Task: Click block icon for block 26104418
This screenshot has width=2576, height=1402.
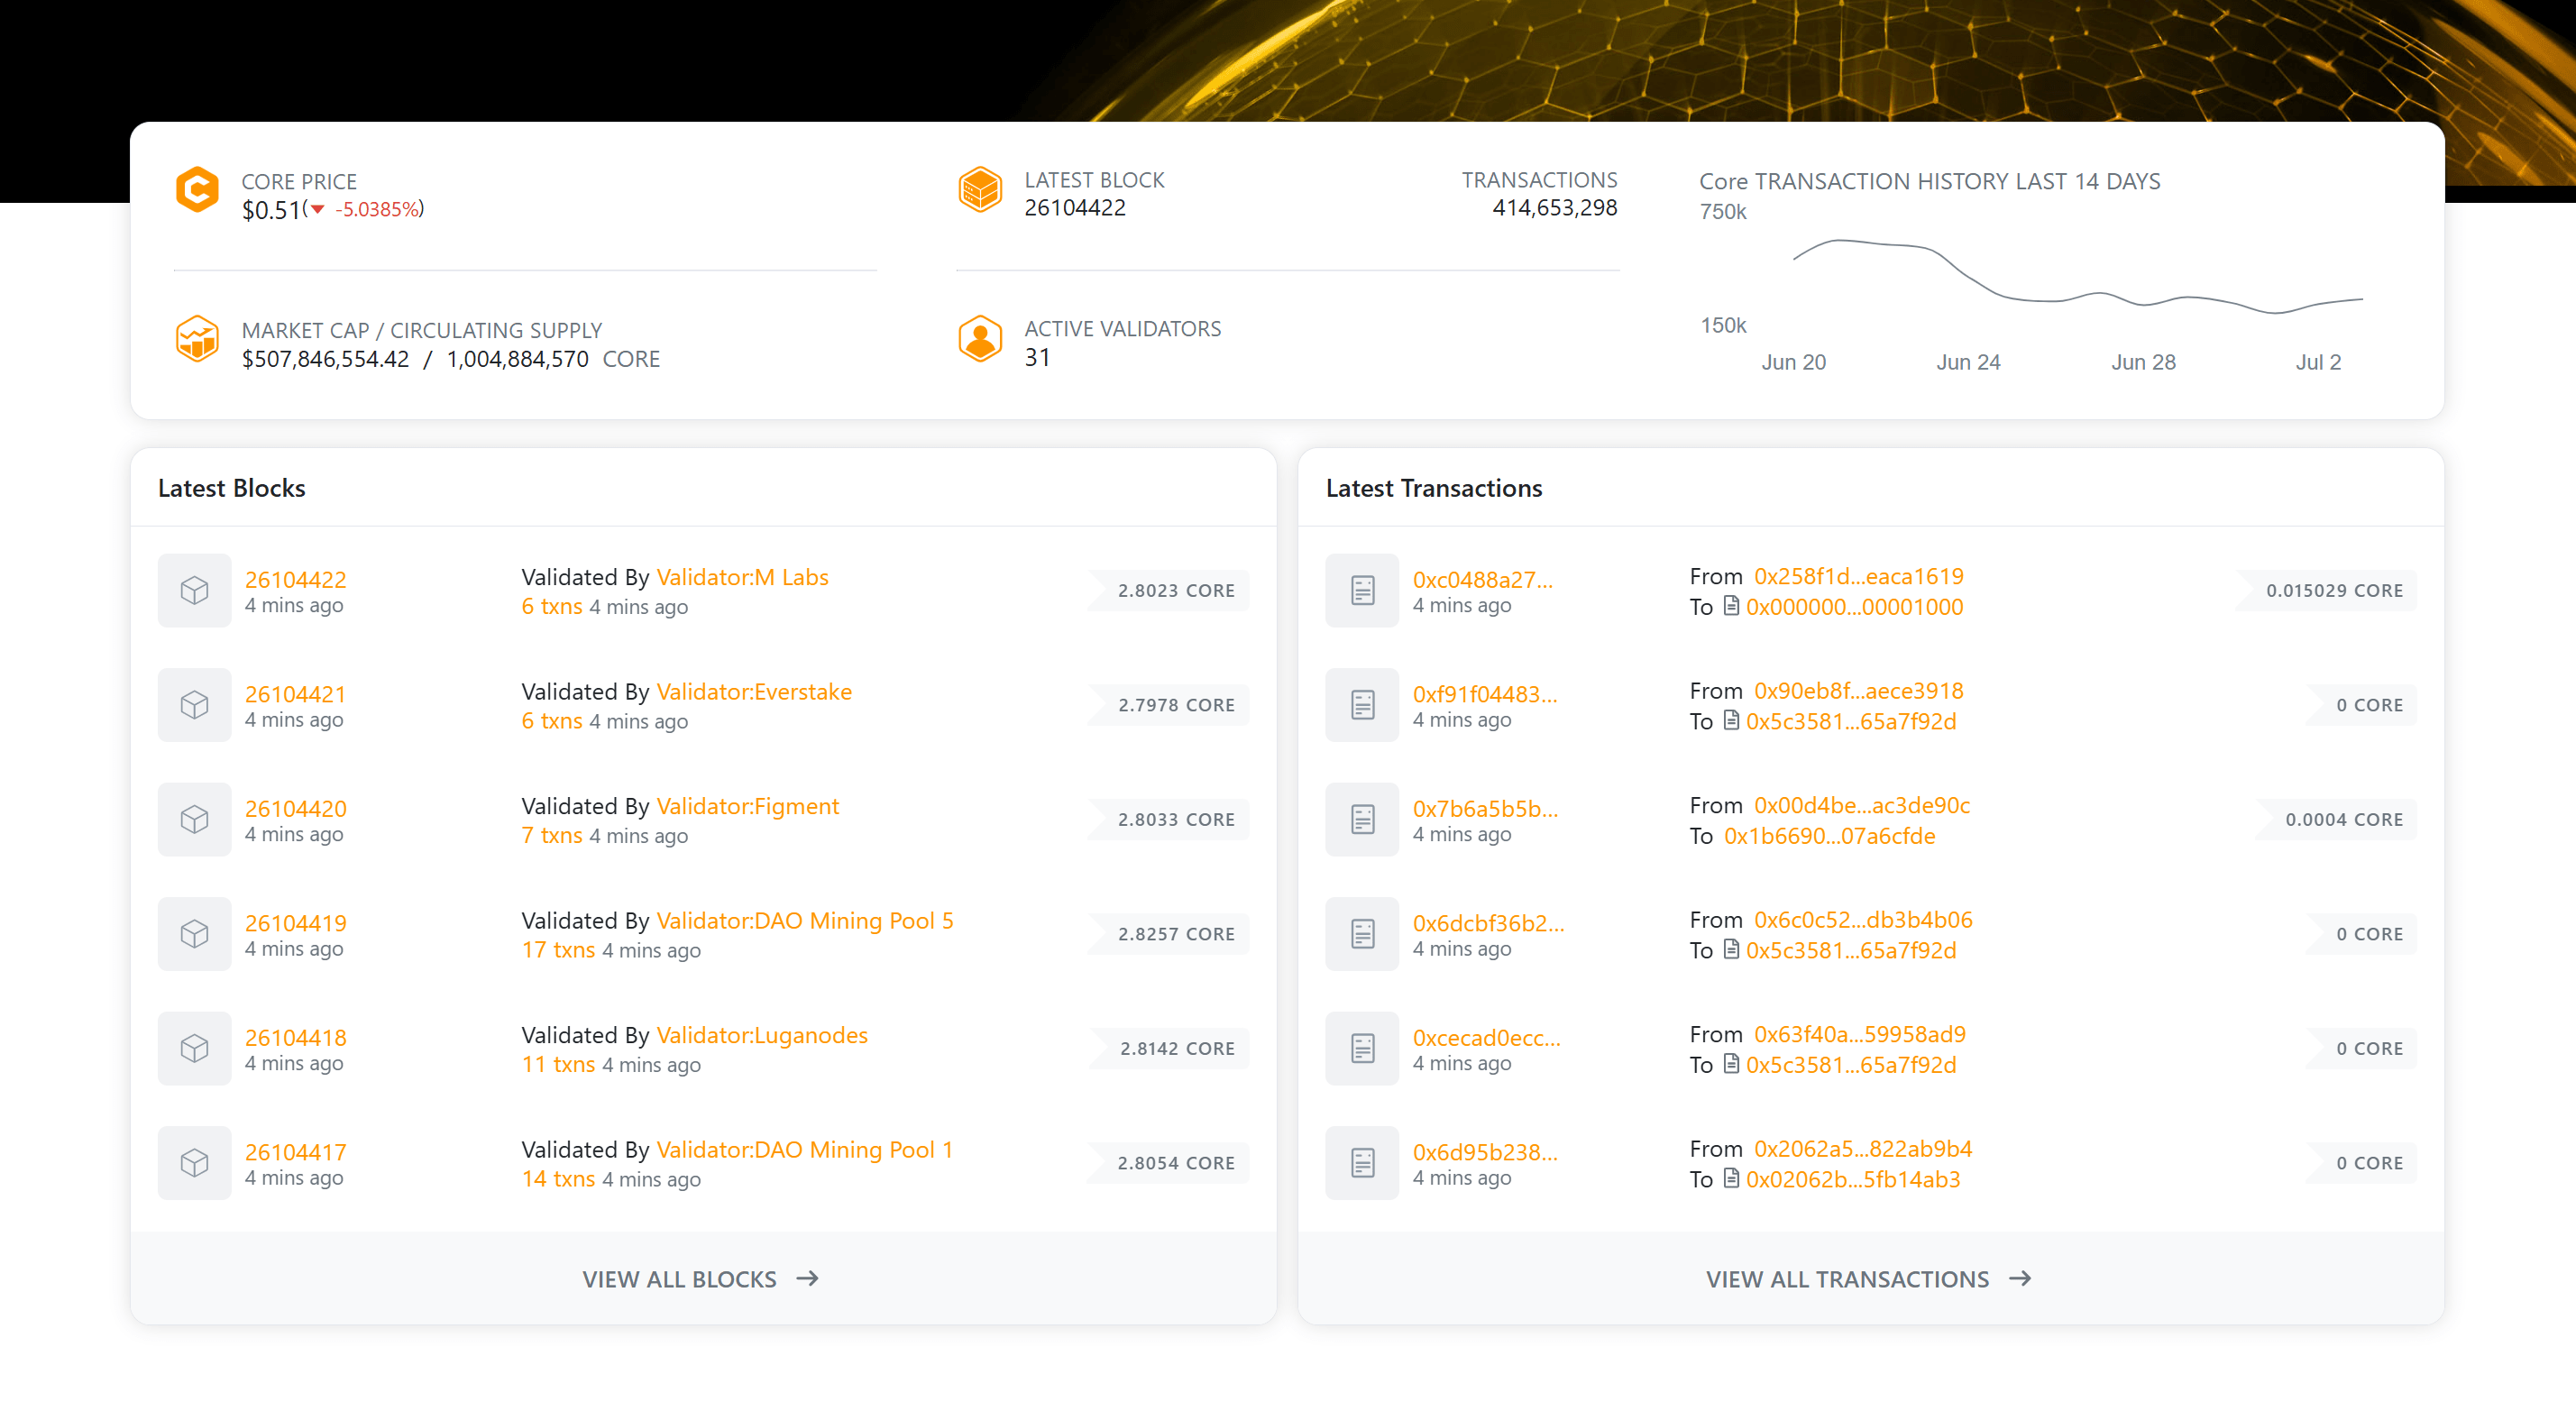Action: [x=195, y=1048]
